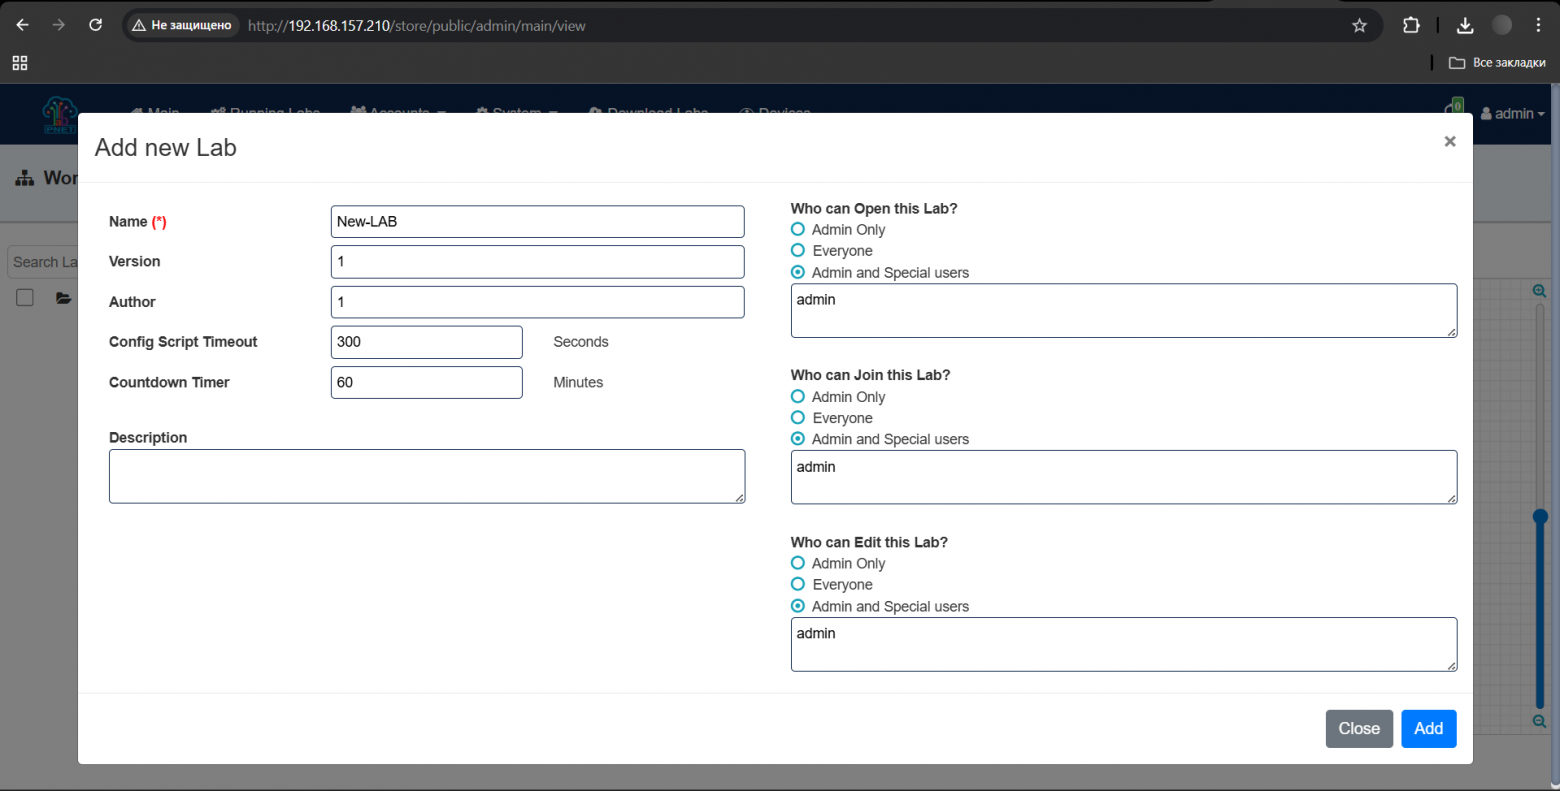Click the zoom-in magnifier above the slider
The image size is (1560, 791).
coord(1540,291)
